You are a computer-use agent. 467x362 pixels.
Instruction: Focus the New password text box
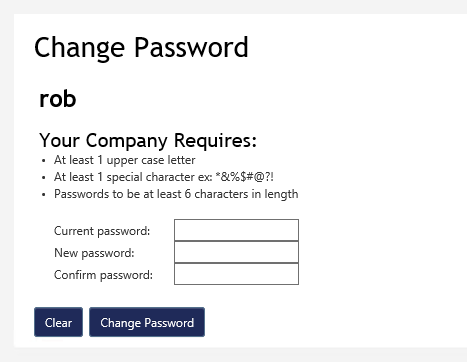pyautogui.click(x=236, y=252)
